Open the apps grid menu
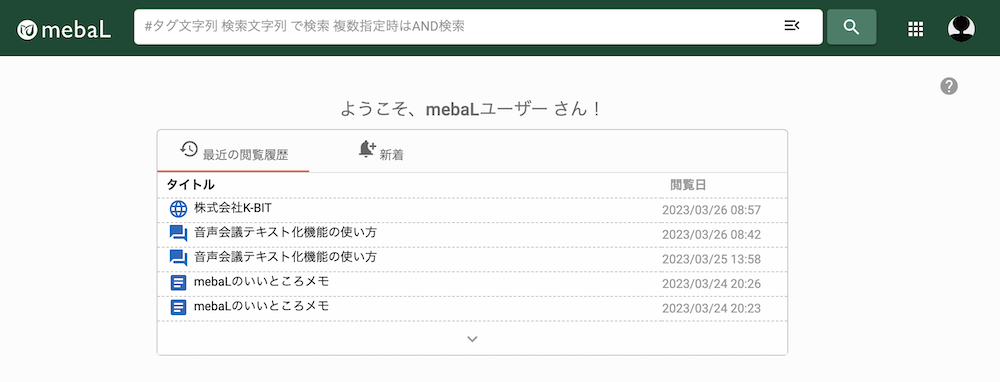The image size is (1000, 382). tap(916, 29)
